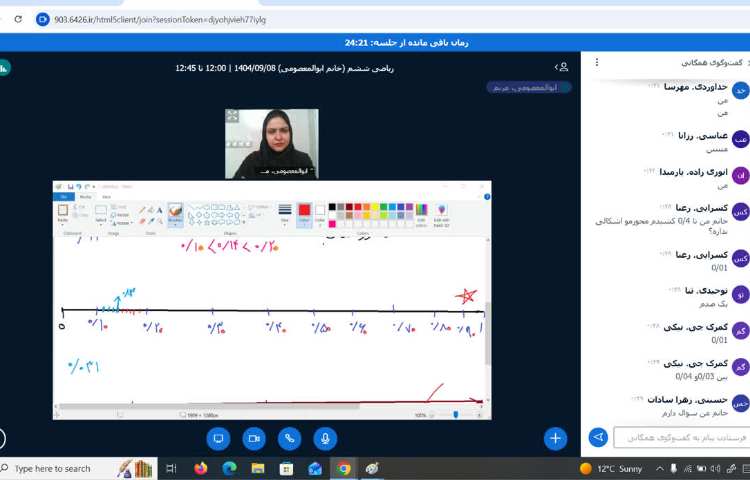Viewport: 750px width, 480px height.
Task: Open Brushes dropdown arrow in Paint
Action: (x=175, y=223)
